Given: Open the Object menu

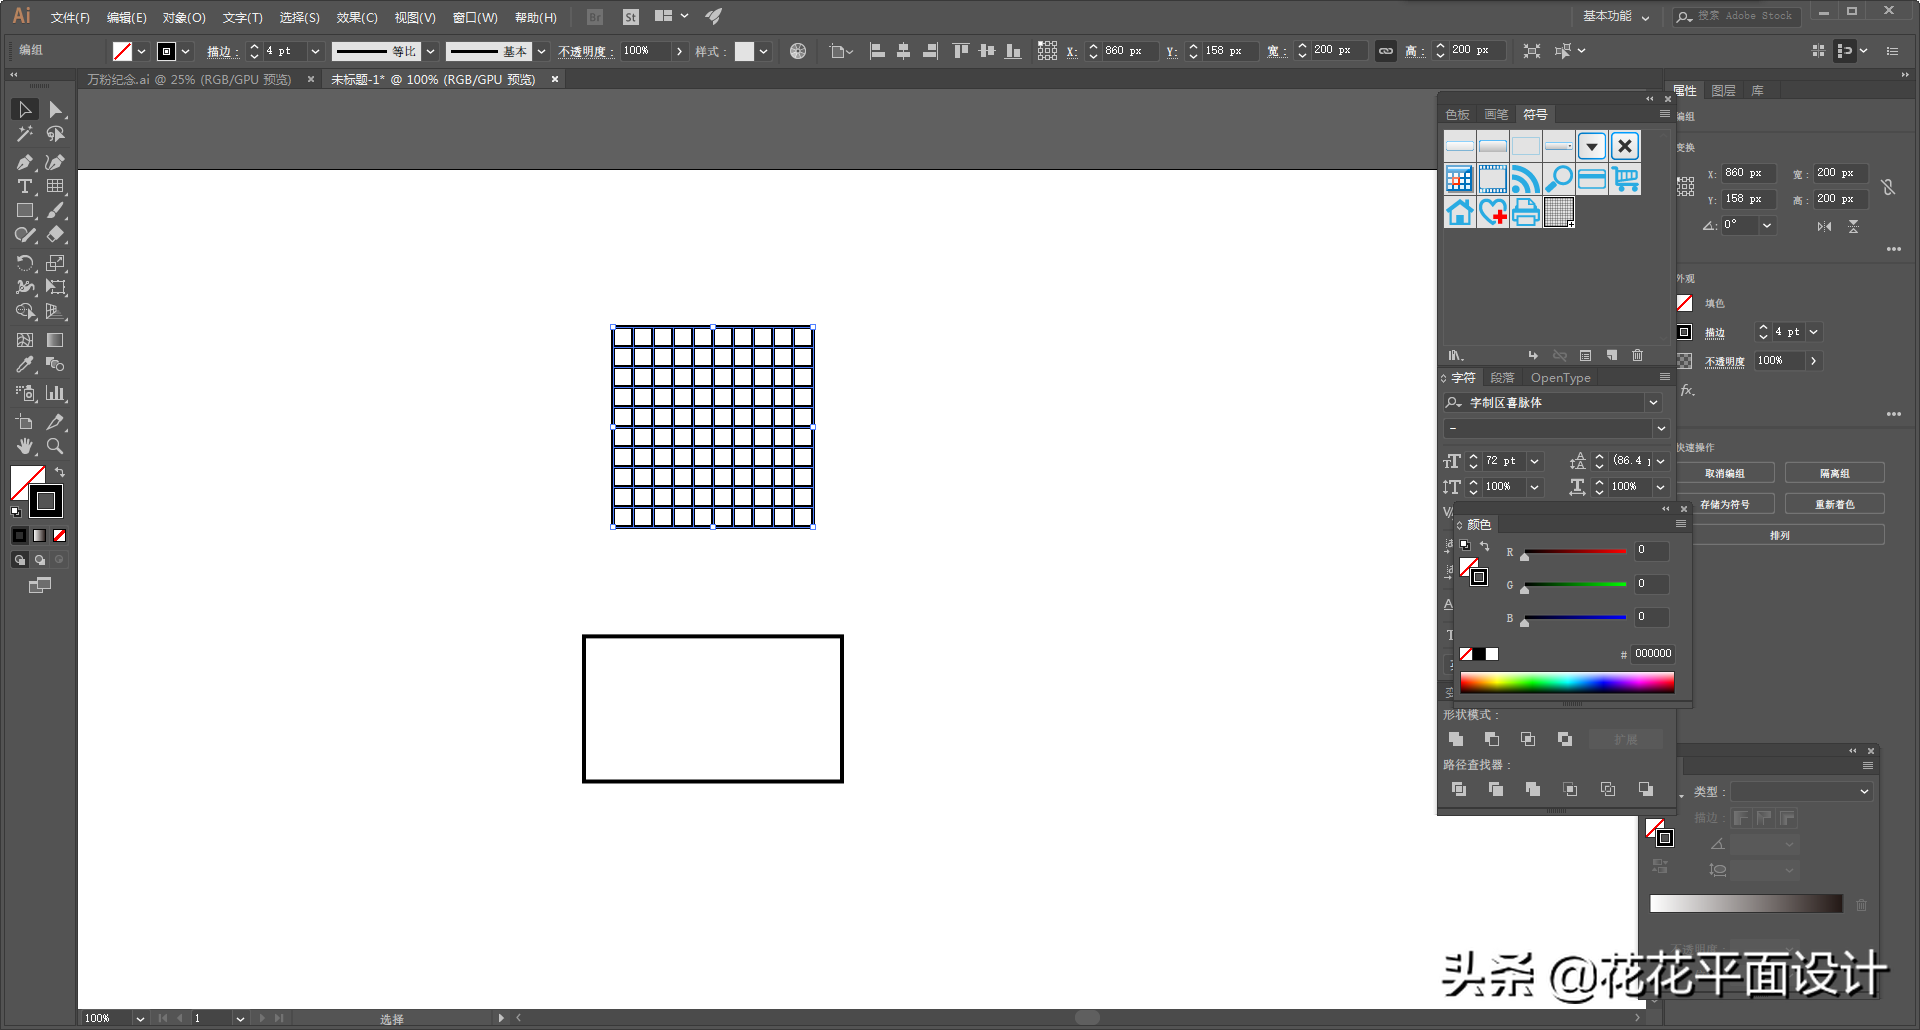Looking at the screenshot, I should pyautogui.click(x=184, y=18).
